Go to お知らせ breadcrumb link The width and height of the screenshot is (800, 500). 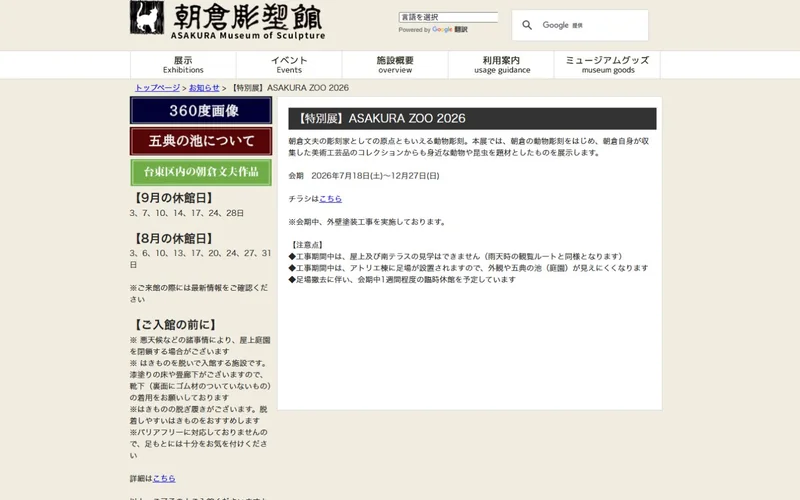204,88
